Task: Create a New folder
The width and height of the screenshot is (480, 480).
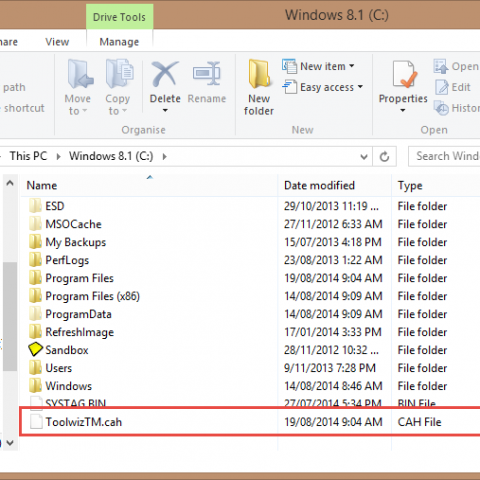Action: pyautogui.click(x=259, y=88)
